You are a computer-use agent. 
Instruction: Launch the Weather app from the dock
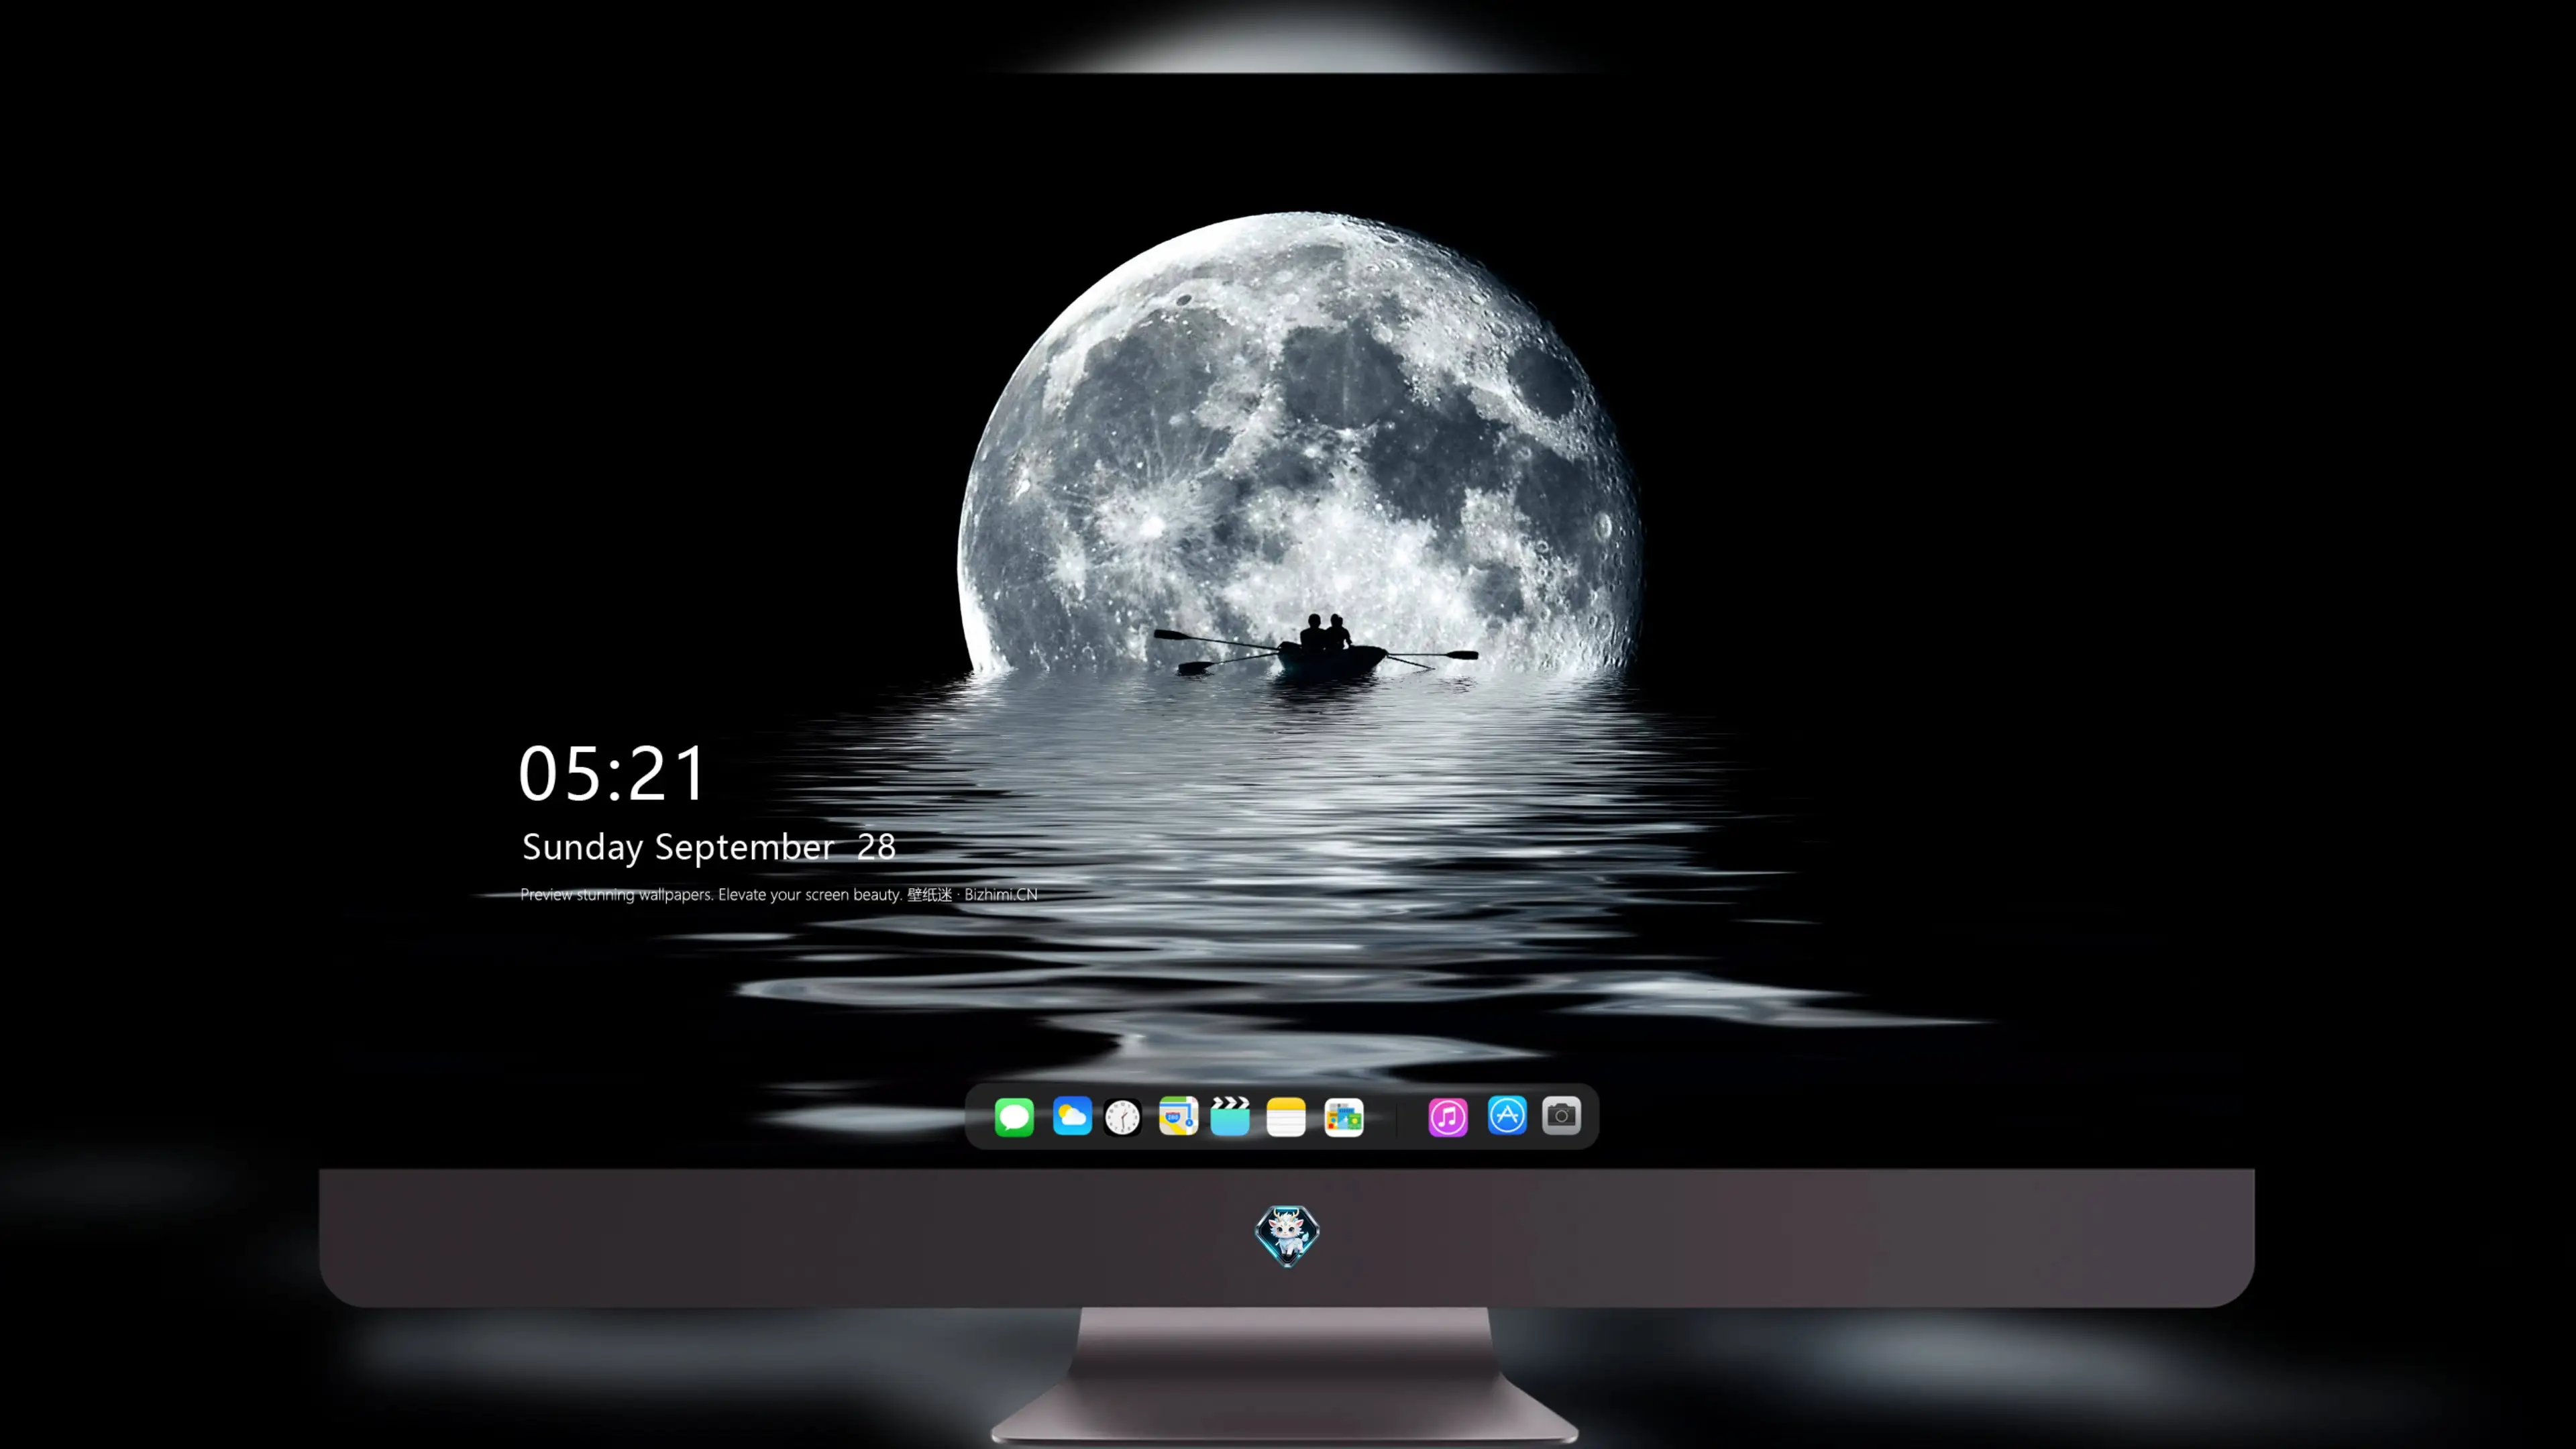(1072, 1116)
